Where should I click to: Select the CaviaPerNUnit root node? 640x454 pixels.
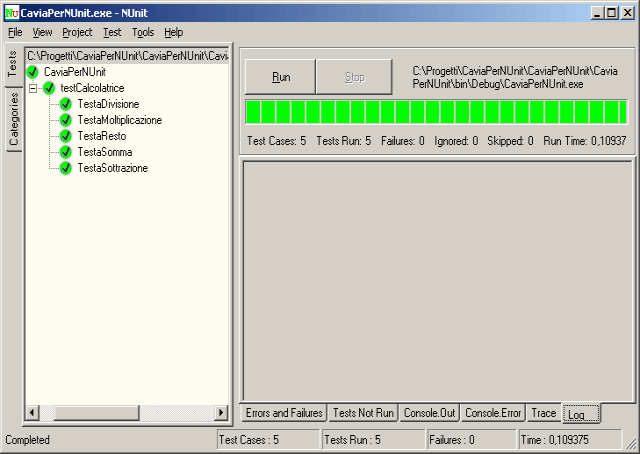point(75,72)
